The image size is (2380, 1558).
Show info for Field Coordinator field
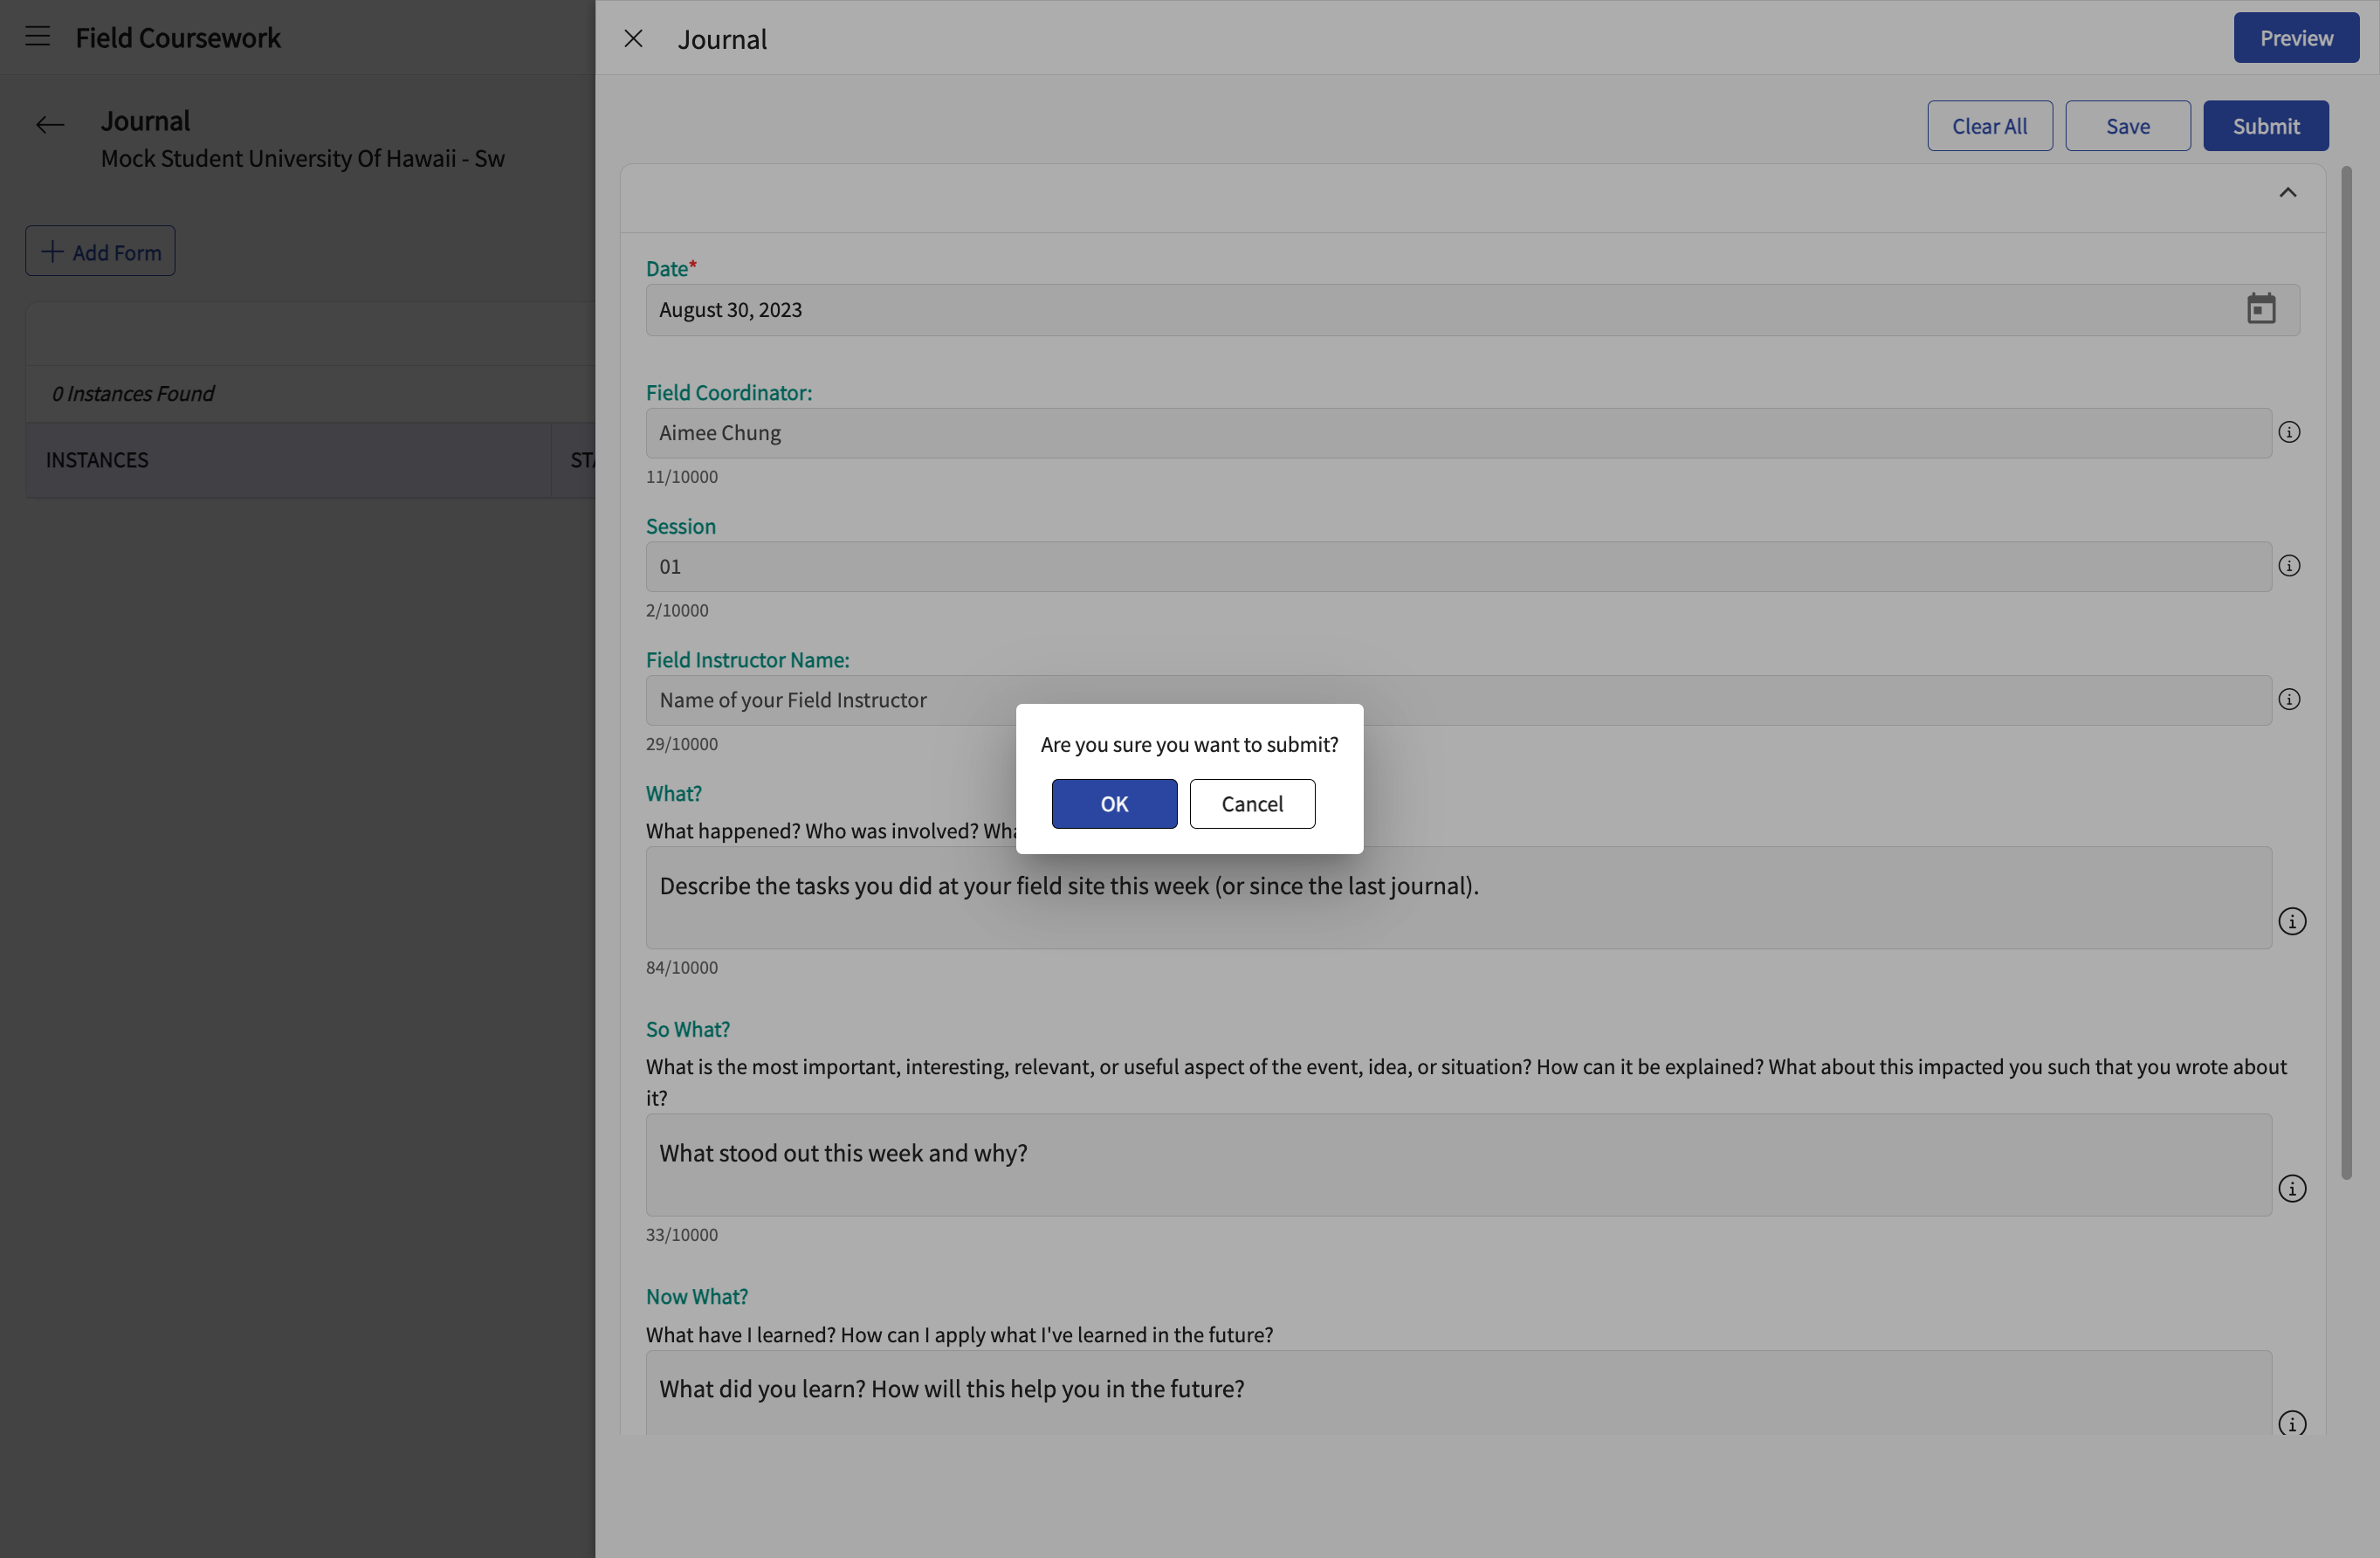pos(2289,432)
